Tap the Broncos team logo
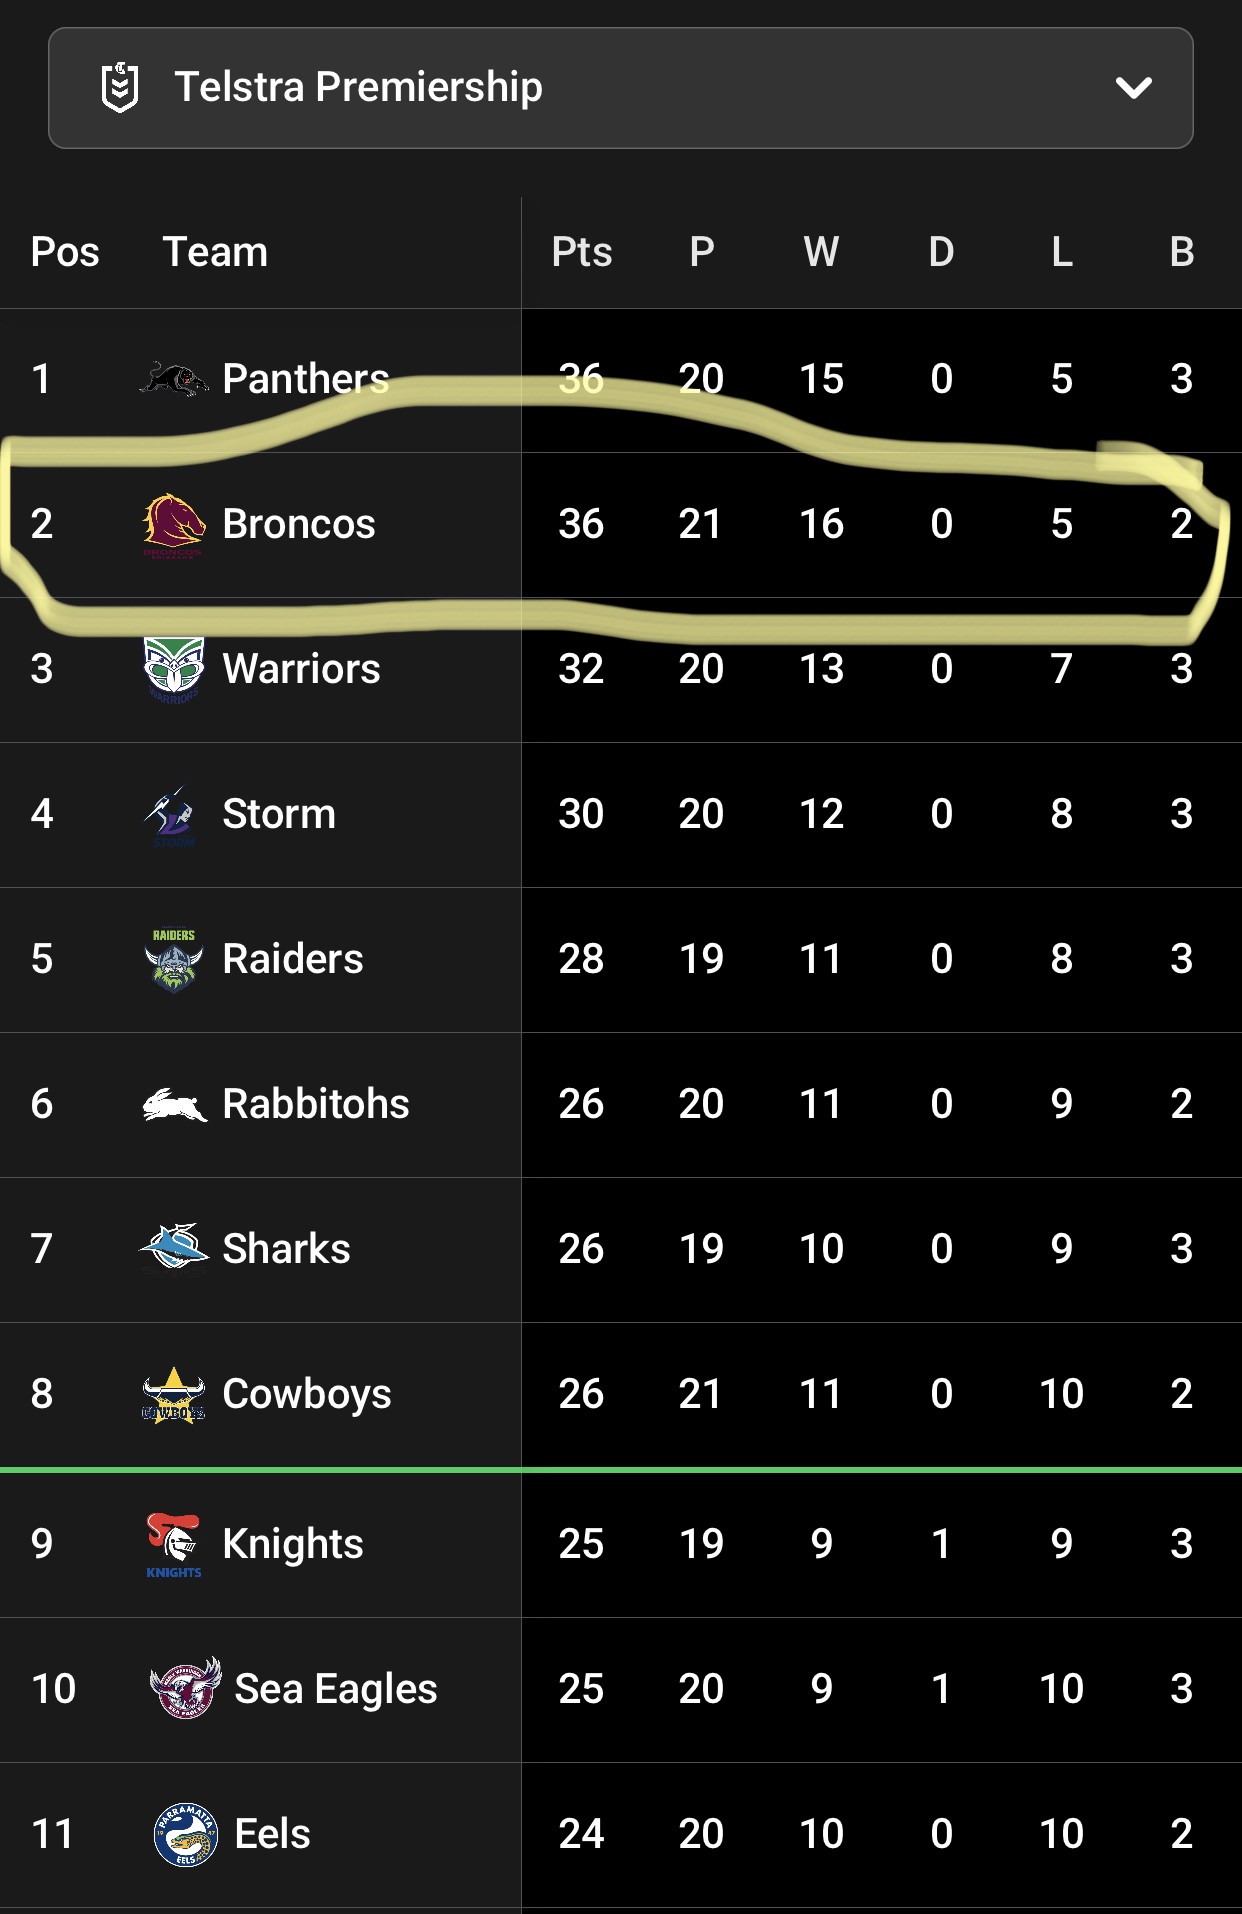The width and height of the screenshot is (1242, 1914). pyautogui.click(x=174, y=524)
